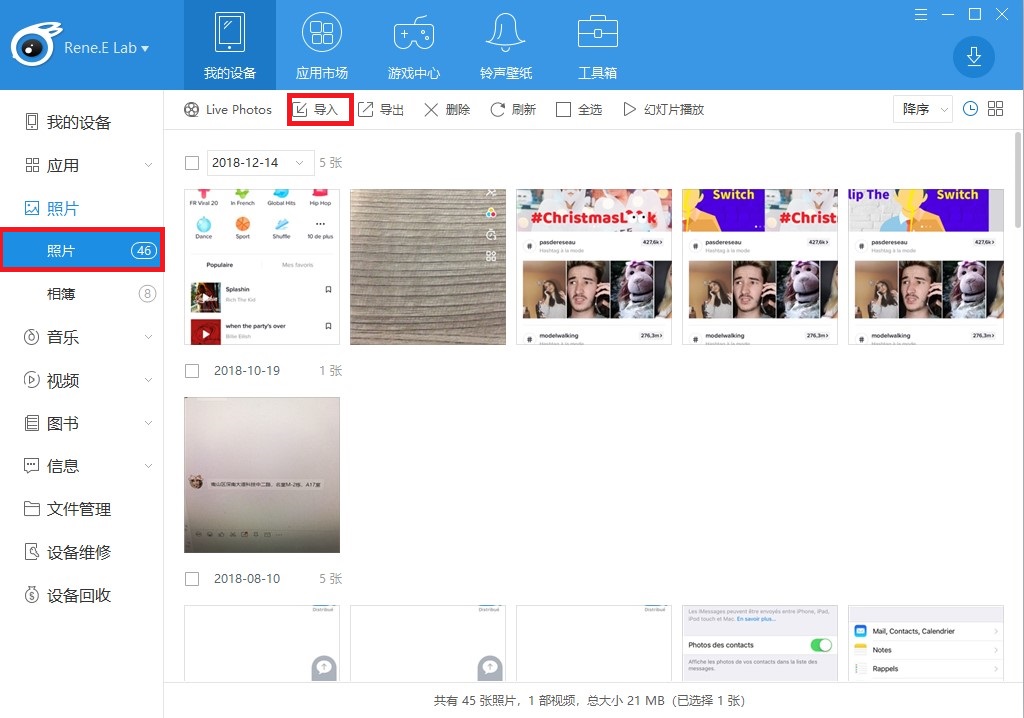Open the 2018-12-14 date dropdown

[259, 163]
